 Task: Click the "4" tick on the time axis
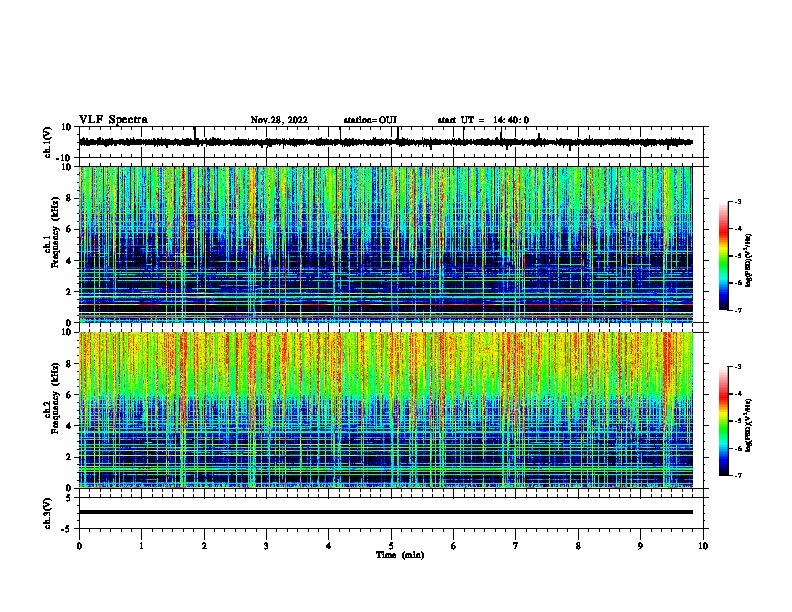pos(329,546)
